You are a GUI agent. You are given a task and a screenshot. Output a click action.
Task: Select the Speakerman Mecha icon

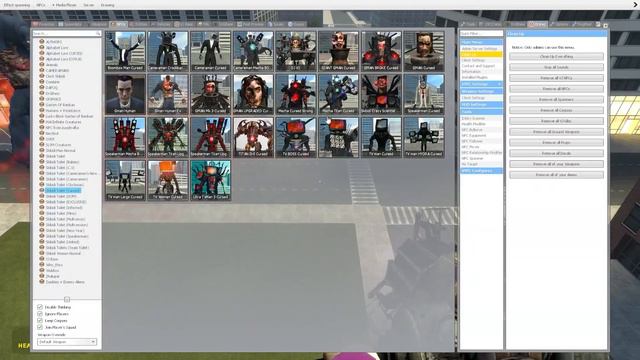click(125, 137)
